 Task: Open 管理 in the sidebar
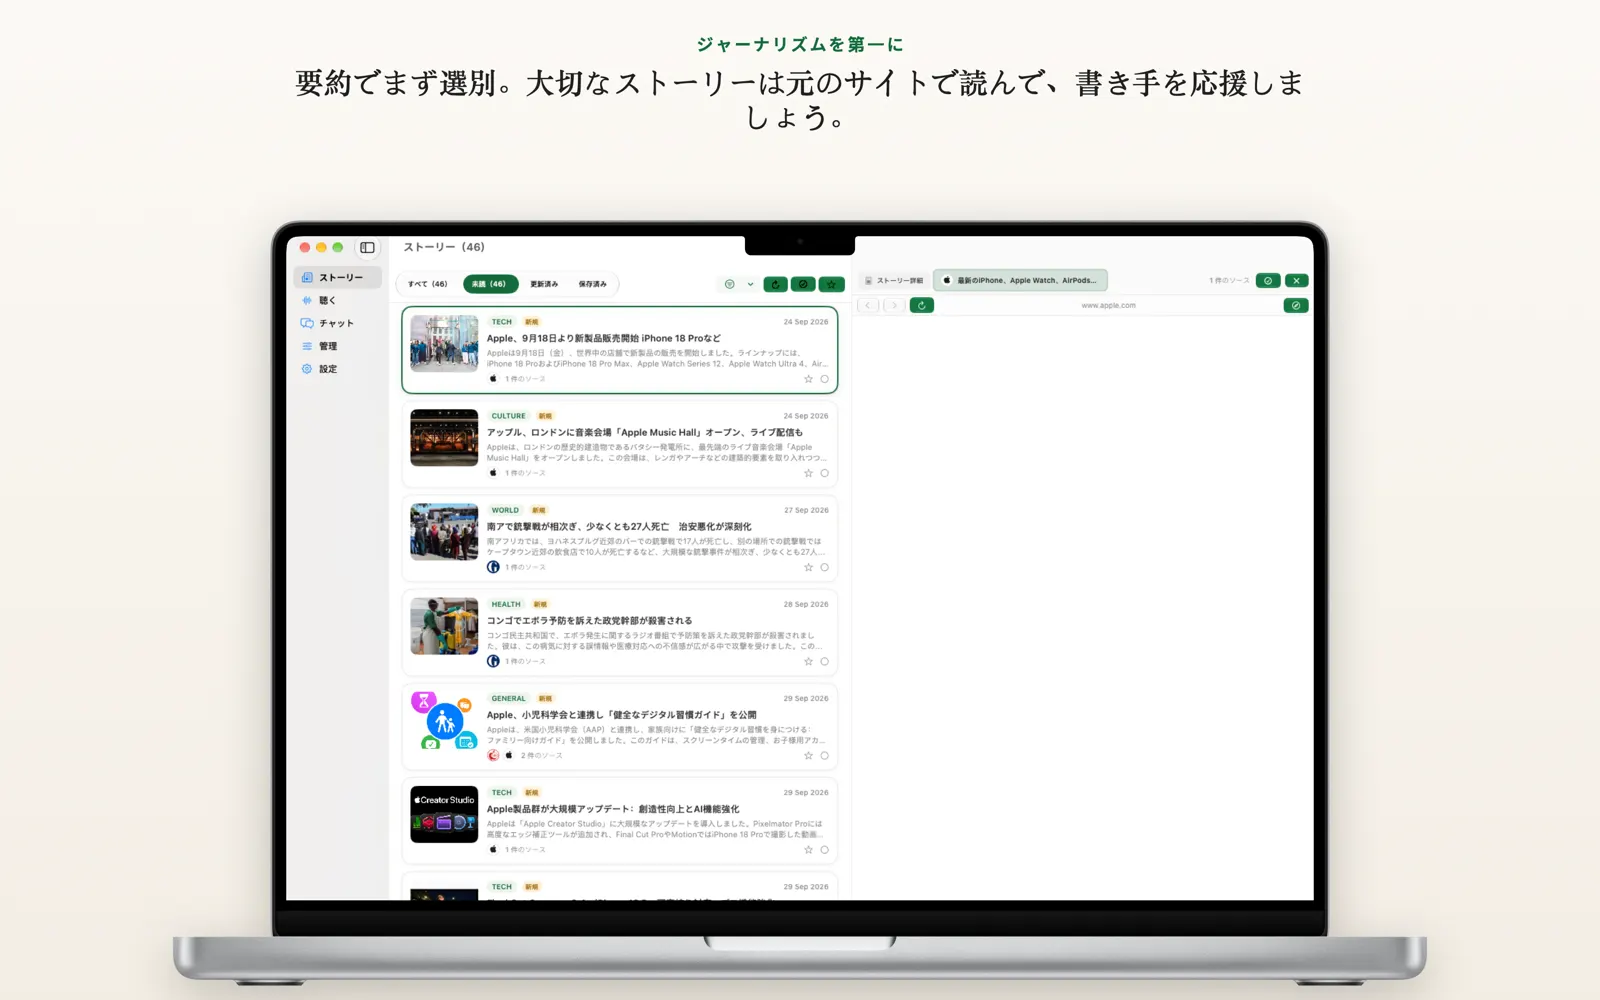(338, 346)
